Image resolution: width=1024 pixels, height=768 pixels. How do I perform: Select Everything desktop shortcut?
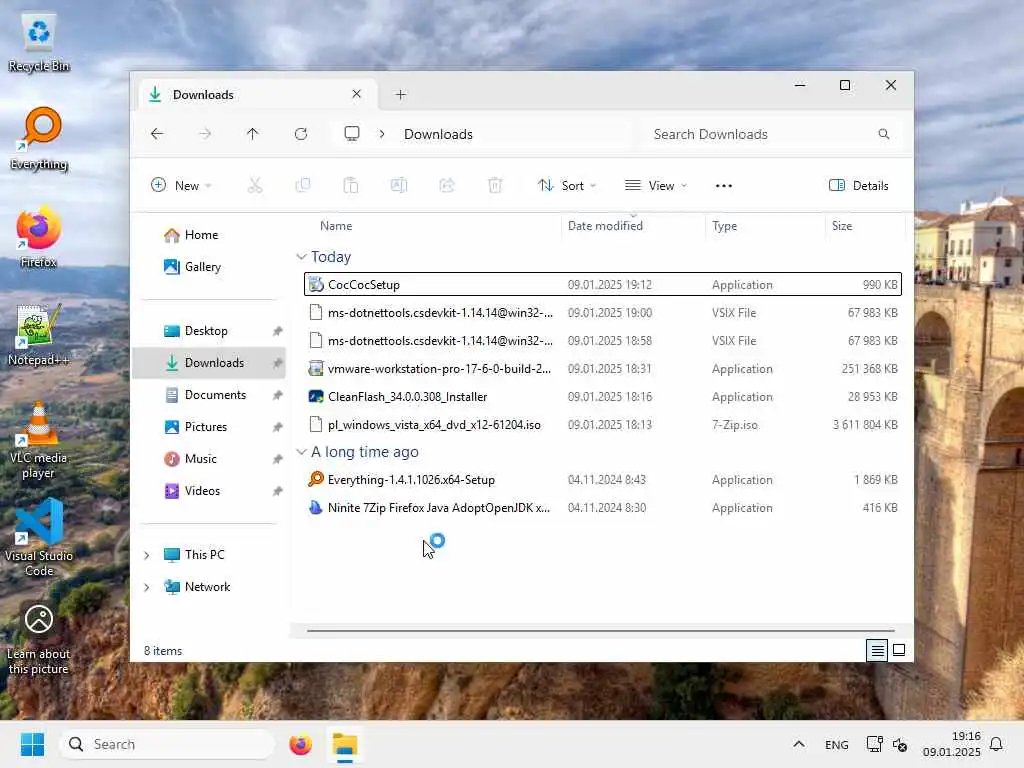click(x=39, y=139)
